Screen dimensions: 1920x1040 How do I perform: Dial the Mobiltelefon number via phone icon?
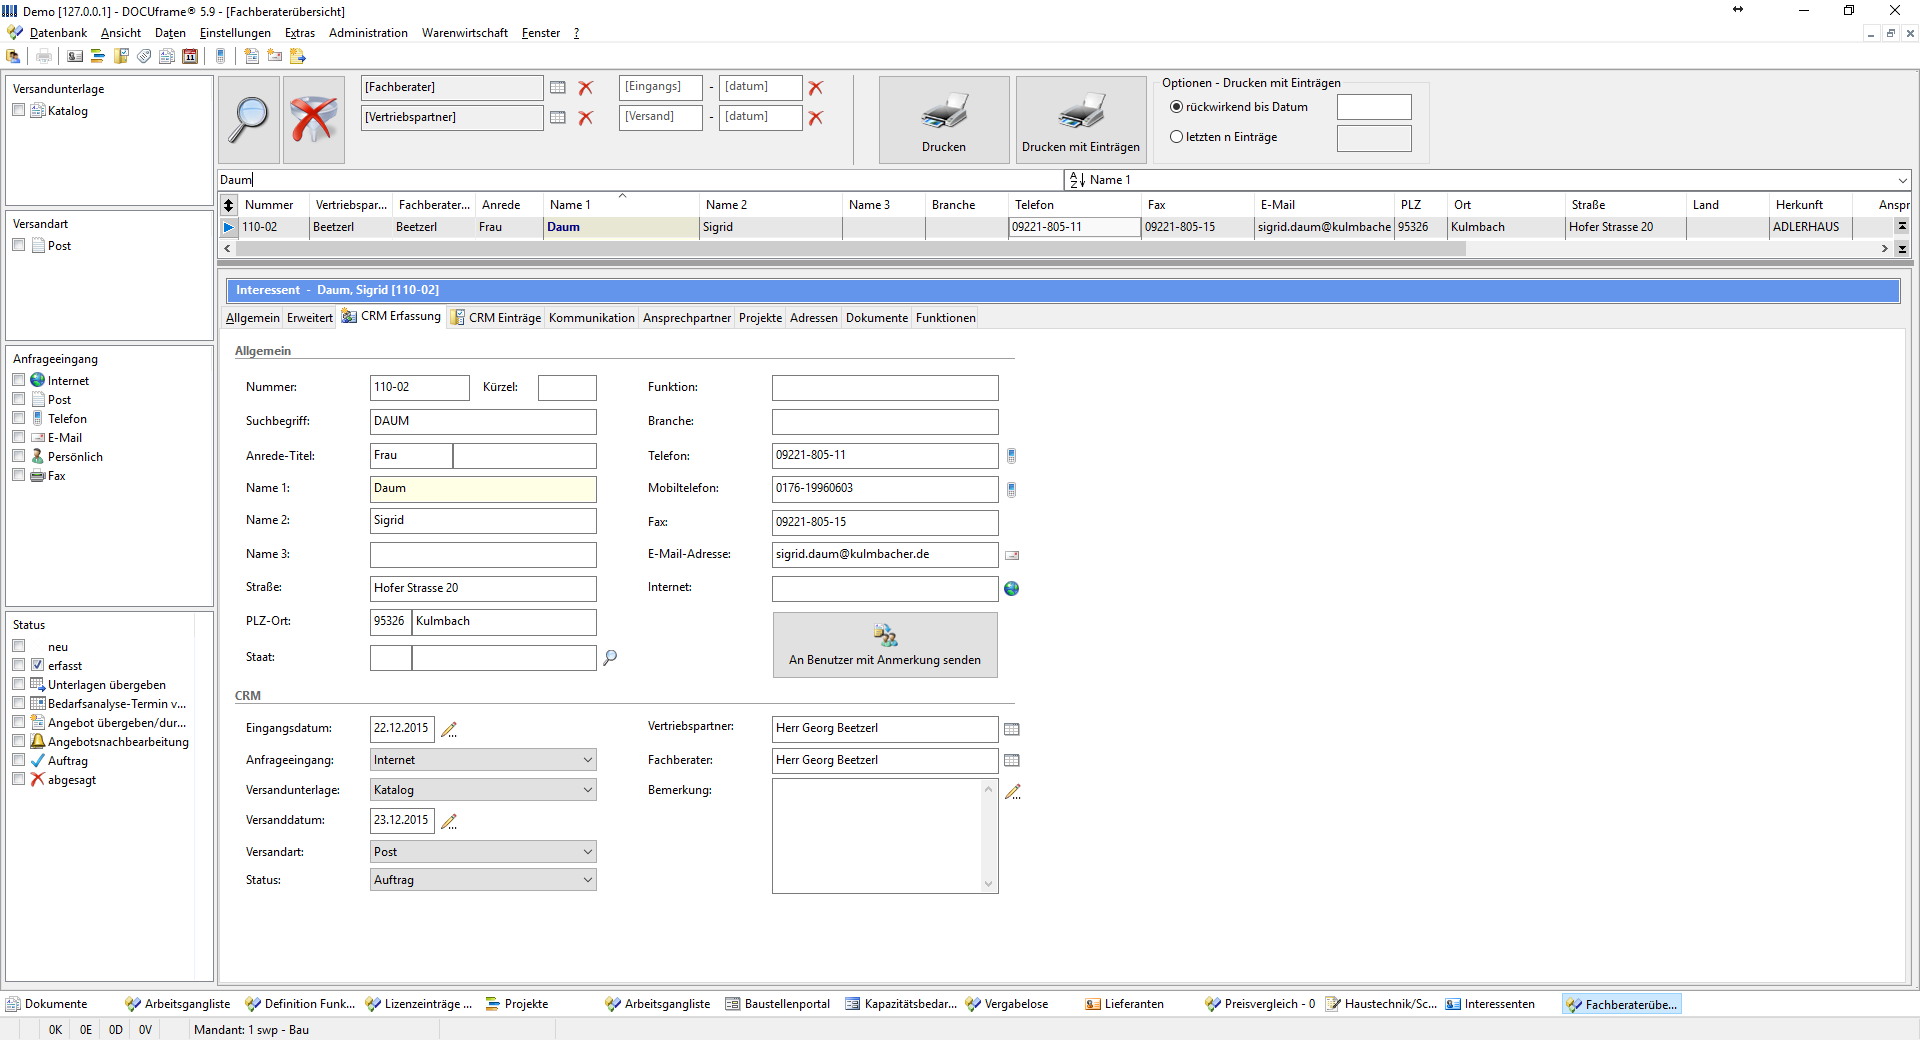pyautogui.click(x=1012, y=490)
